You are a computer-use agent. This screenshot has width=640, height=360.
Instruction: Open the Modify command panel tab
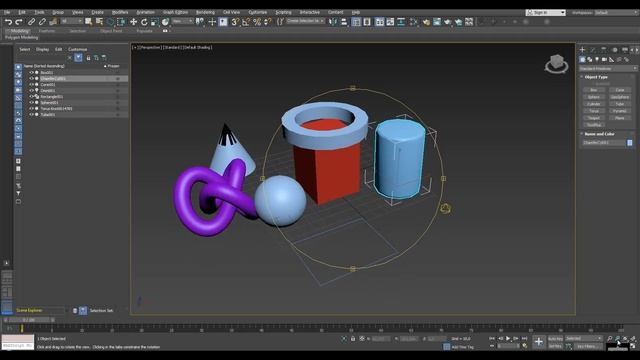point(593,50)
